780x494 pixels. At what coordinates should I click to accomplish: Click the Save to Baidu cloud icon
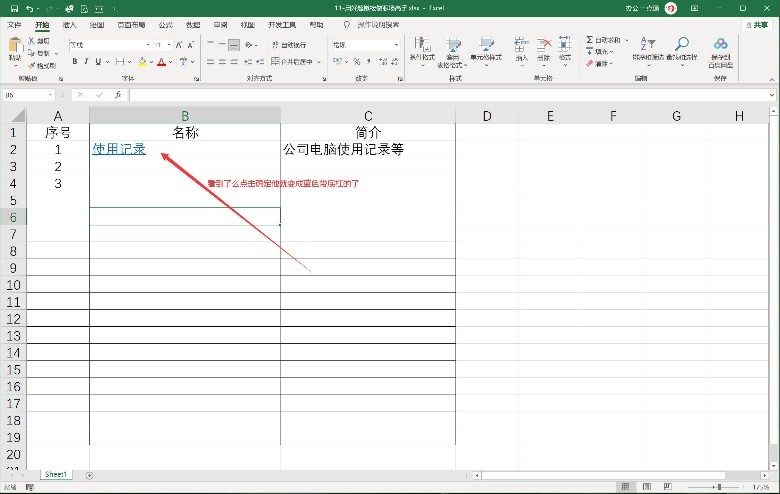[x=720, y=44]
